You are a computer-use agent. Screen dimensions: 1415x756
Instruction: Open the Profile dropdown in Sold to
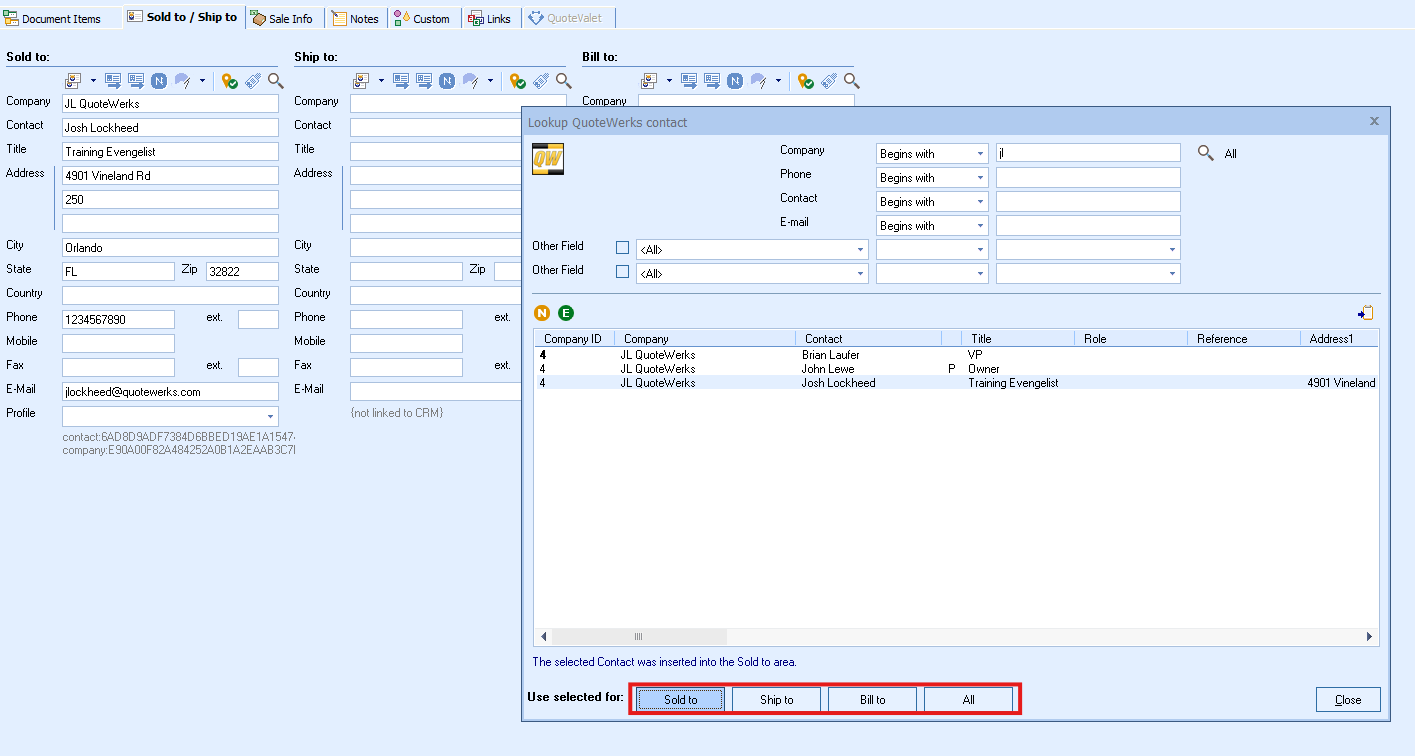170,416
